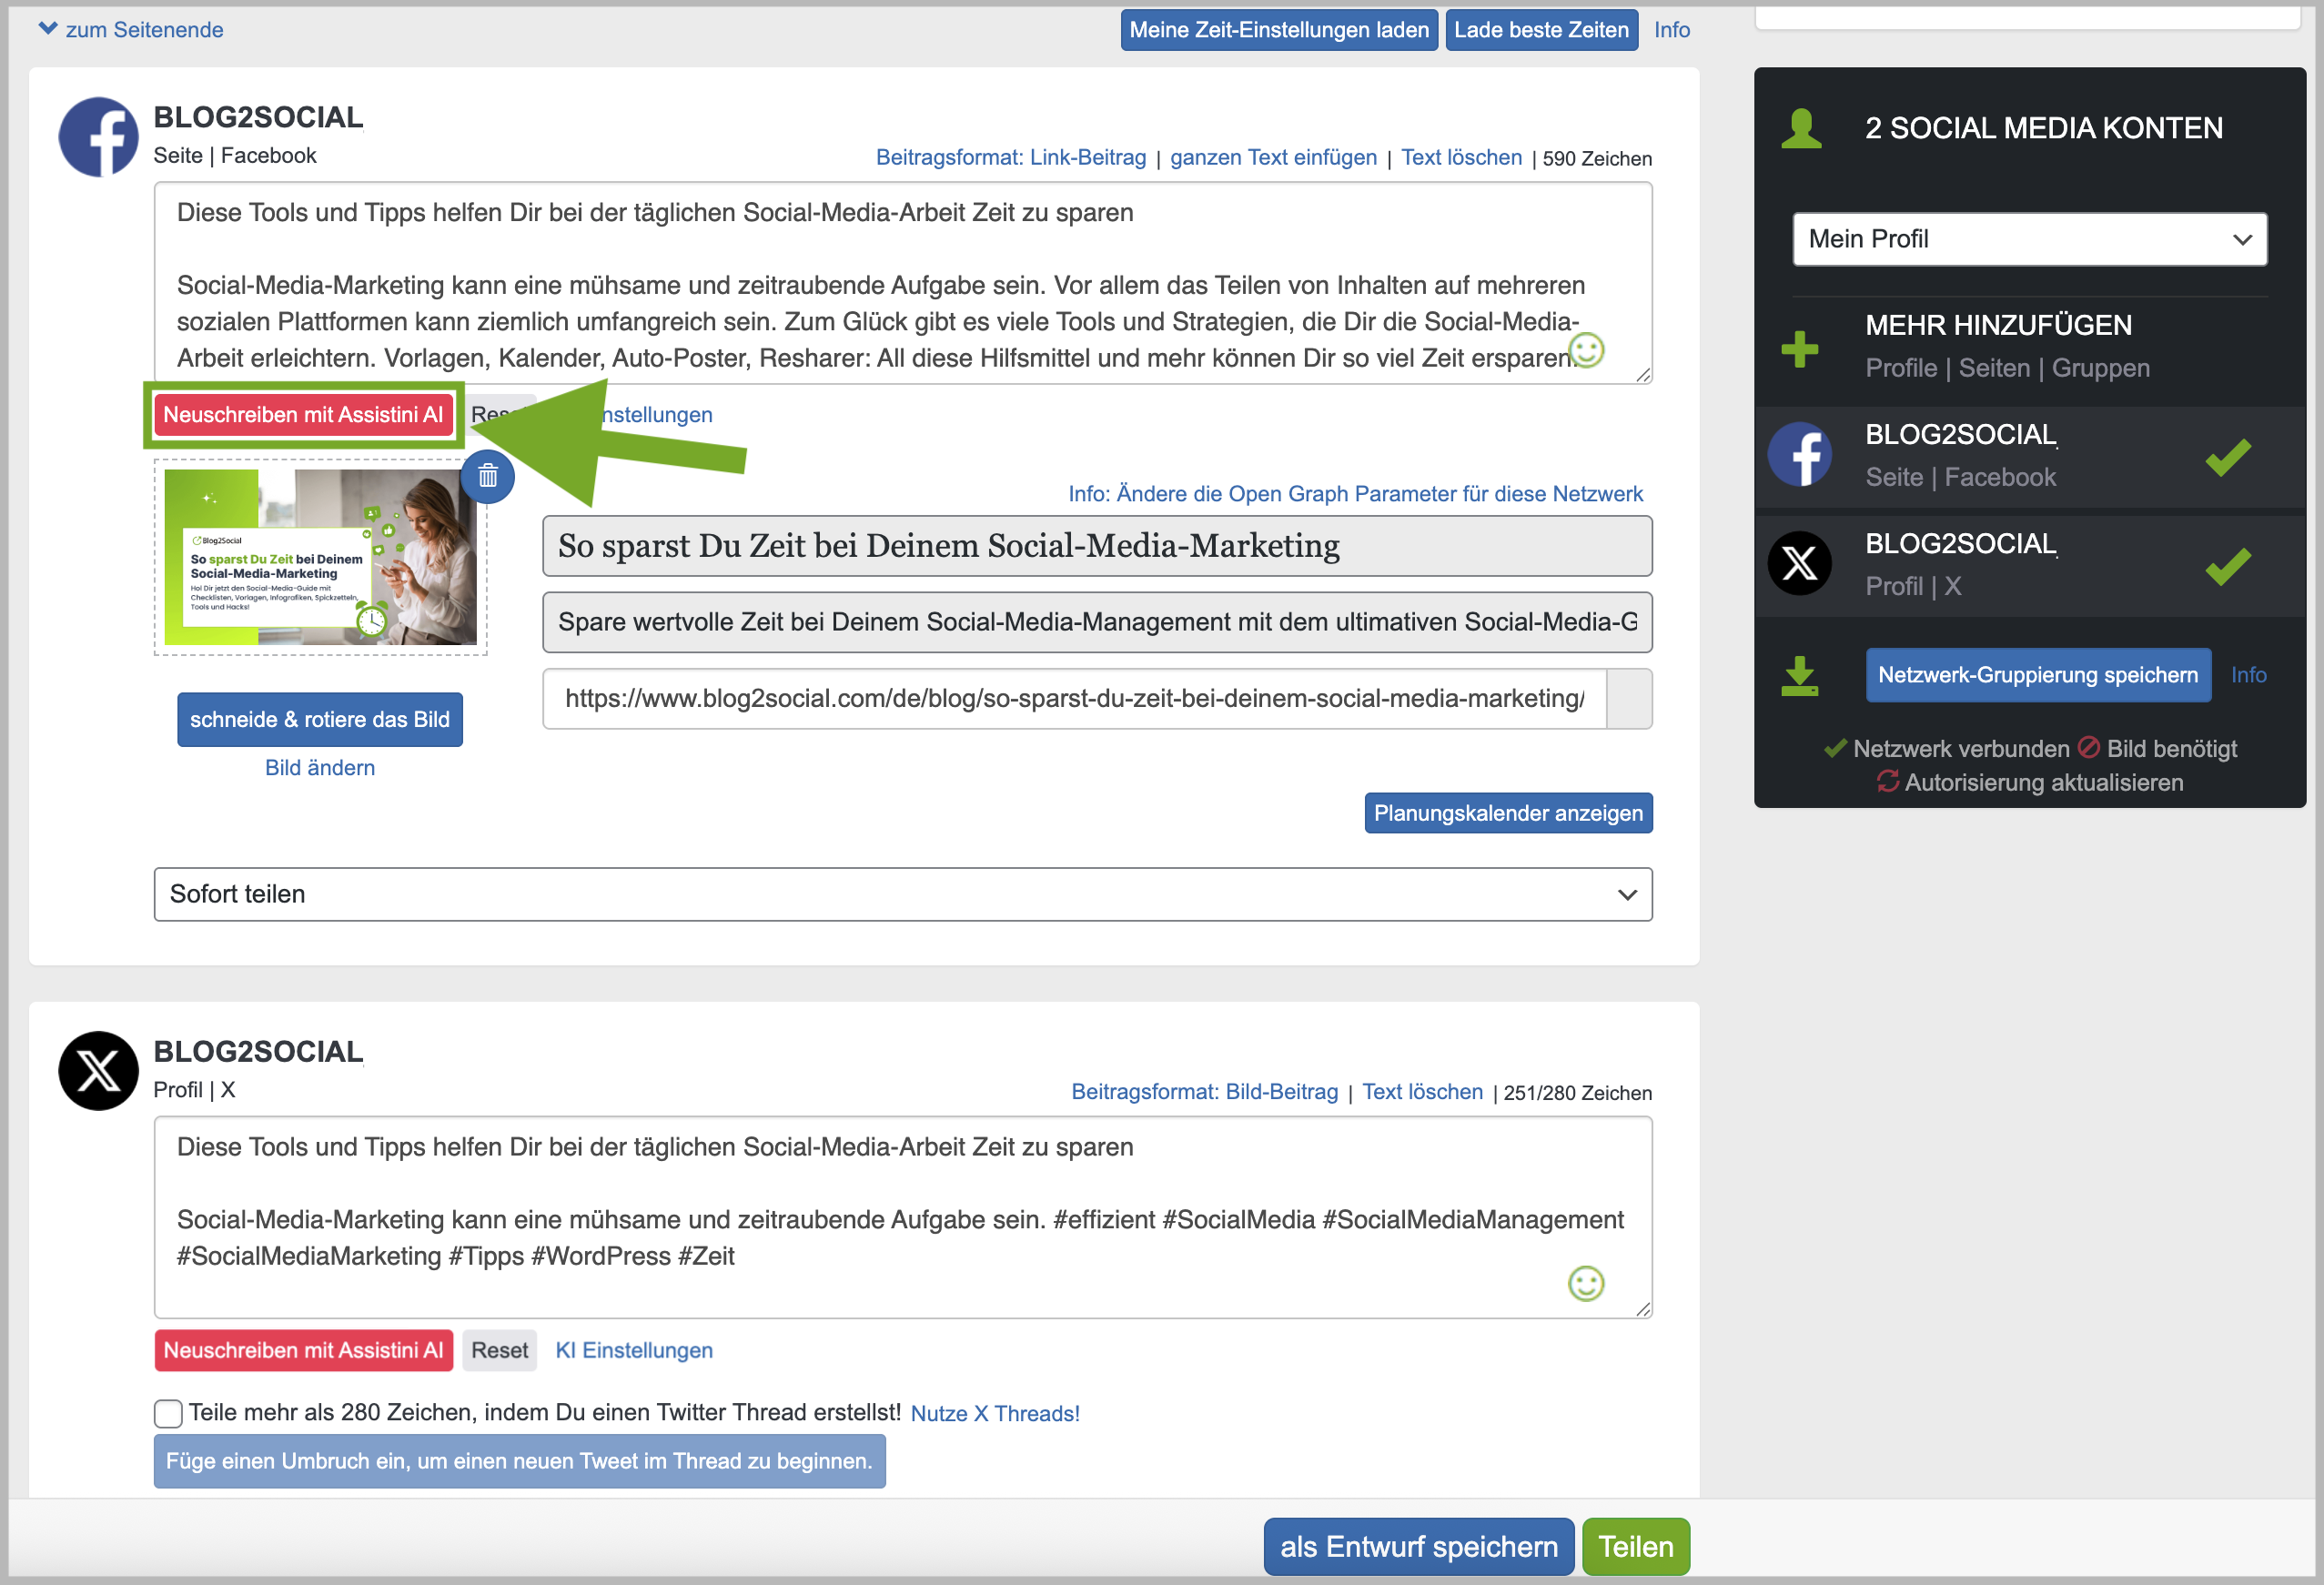Click the trash icon on the post image

point(487,476)
